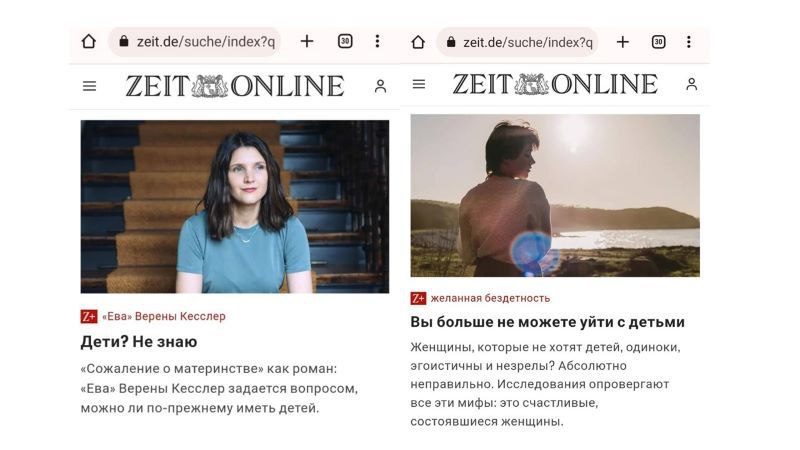This screenshot has width=800, height=450.
Task: Open three-dot browser menu in right window
Action: point(689,42)
